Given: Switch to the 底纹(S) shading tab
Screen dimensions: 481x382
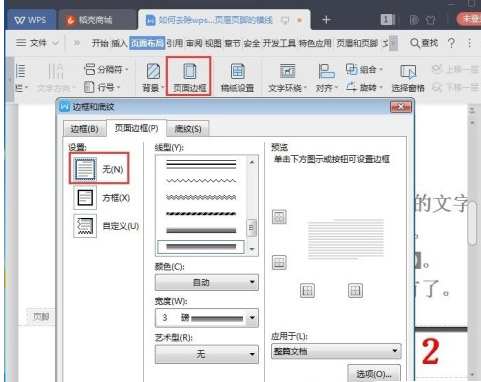Looking at the screenshot, I should (x=188, y=129).
